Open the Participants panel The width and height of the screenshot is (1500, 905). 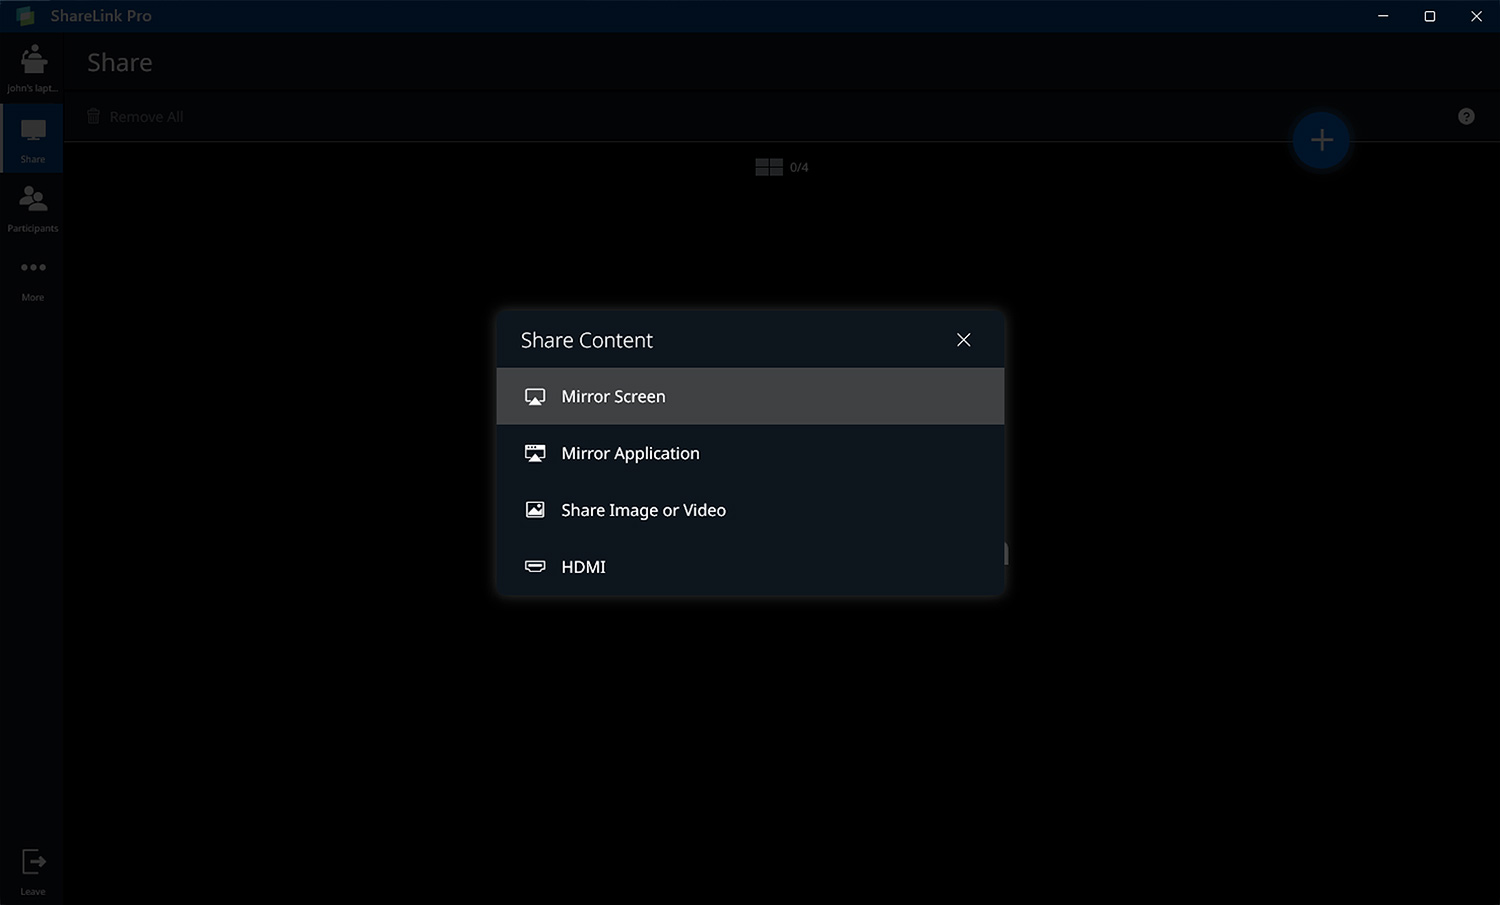(x=33, y=208)
